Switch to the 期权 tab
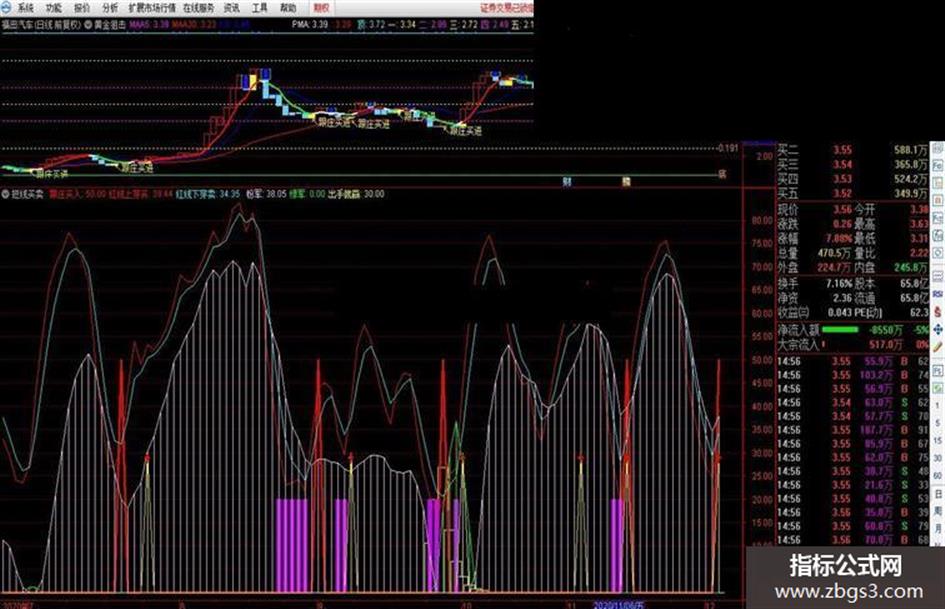 pos(321,8)
